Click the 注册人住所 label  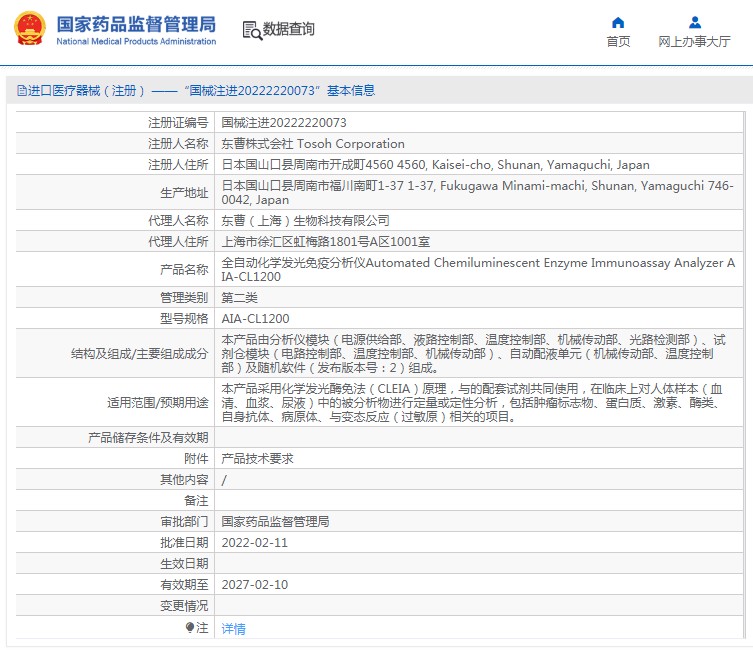click(178, 165)
